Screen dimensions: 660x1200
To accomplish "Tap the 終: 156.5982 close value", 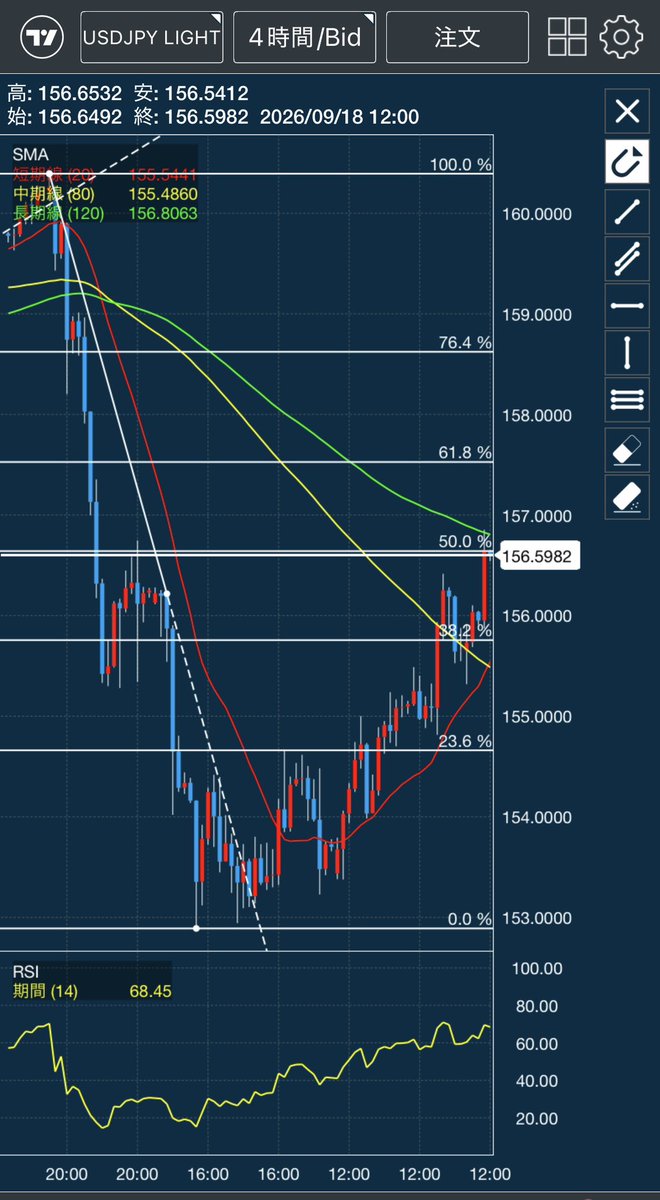I will tap(192, 117).
